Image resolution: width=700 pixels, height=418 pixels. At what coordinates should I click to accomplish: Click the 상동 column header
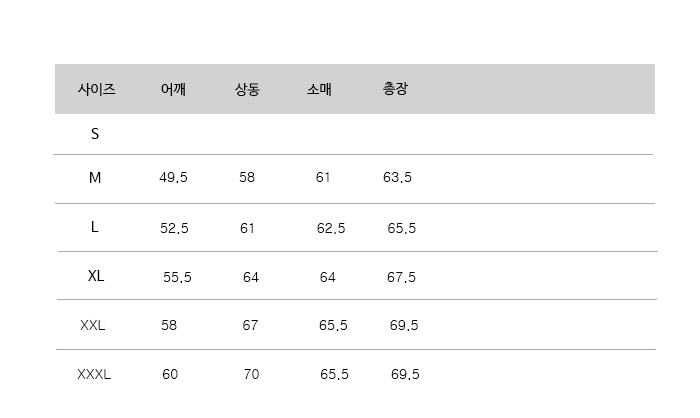point(247,89)
